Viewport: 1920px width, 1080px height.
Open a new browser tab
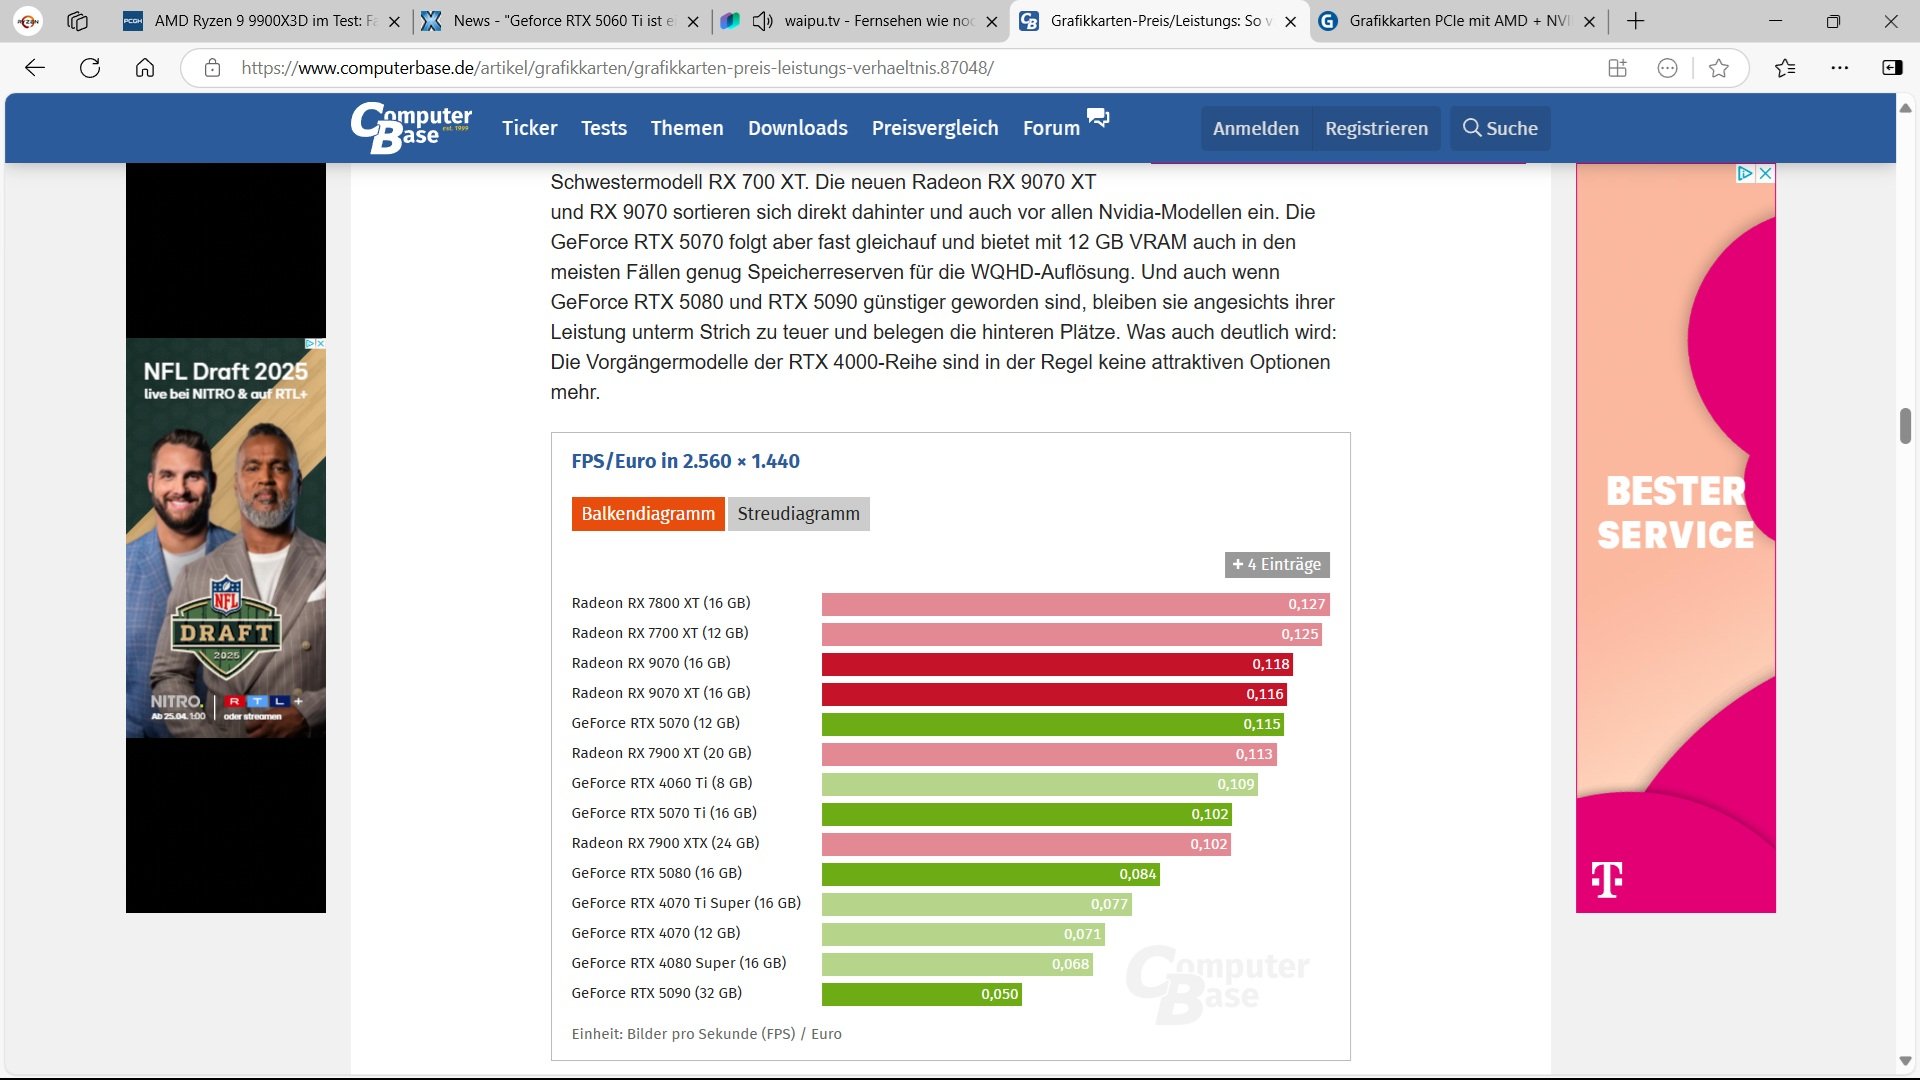point(1635,21)
